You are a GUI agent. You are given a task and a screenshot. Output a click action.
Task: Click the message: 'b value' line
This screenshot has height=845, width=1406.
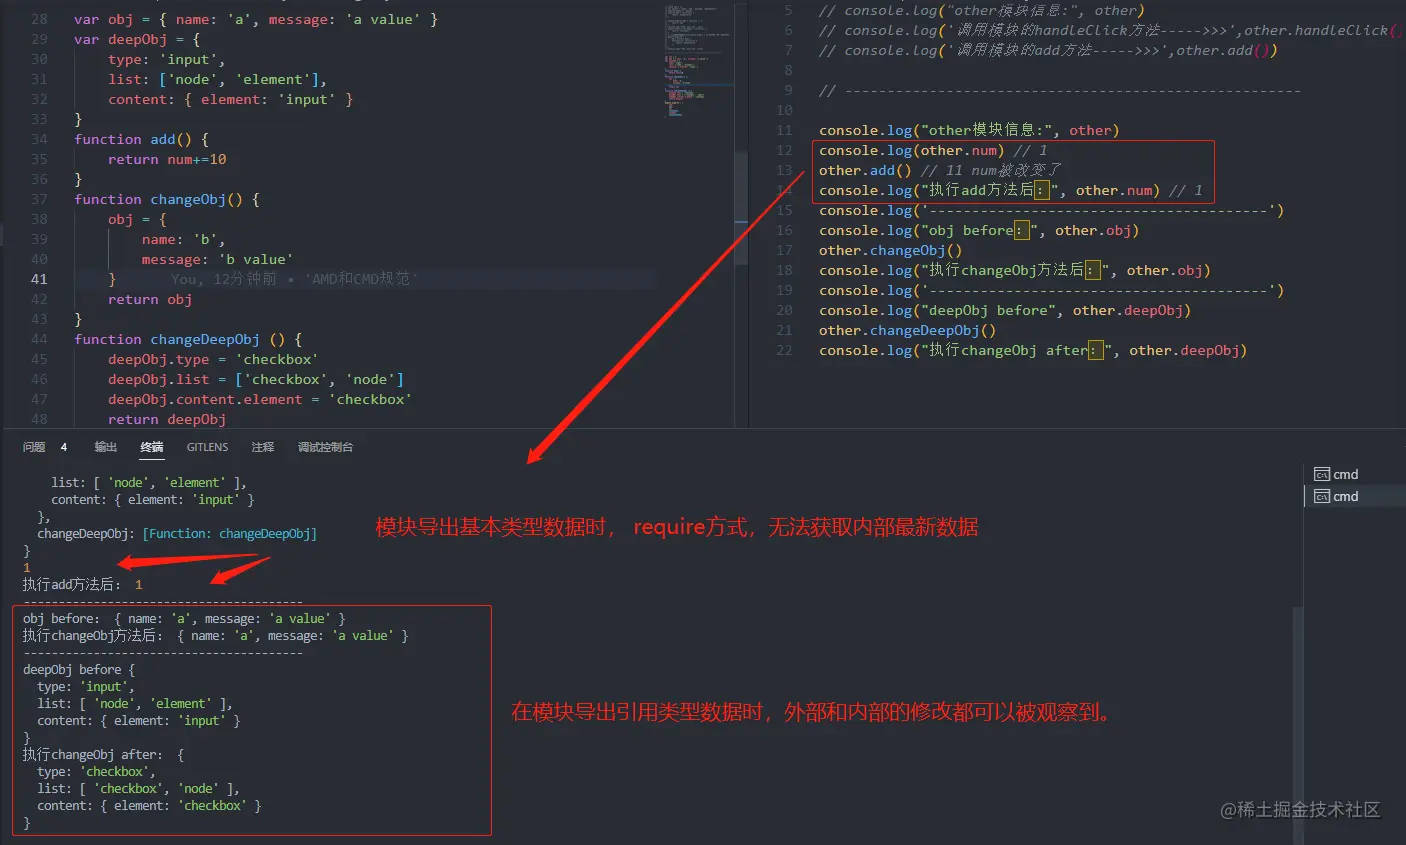pos(217,259)
